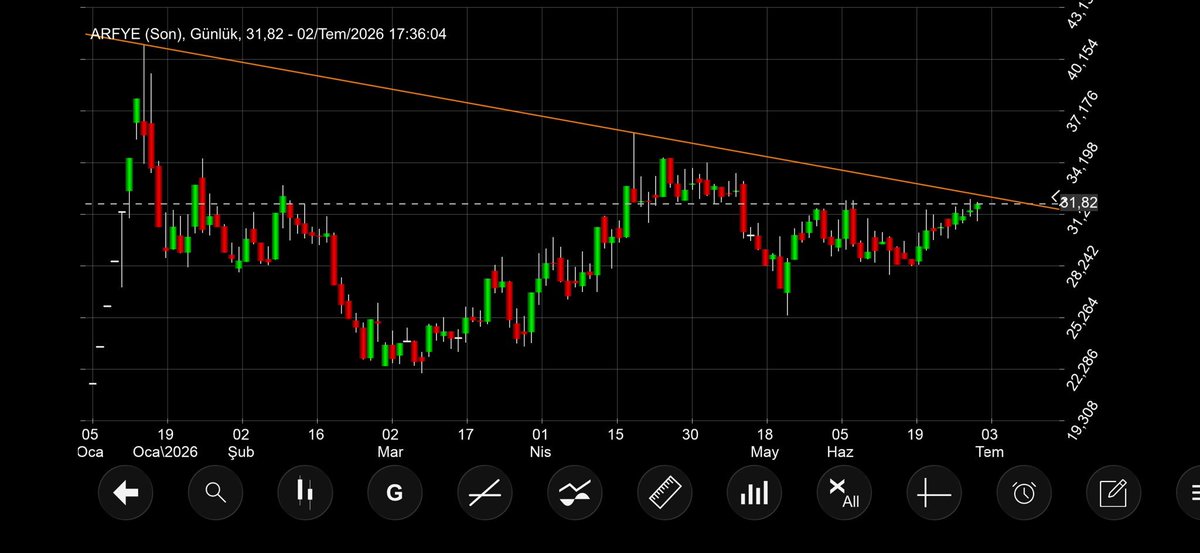Tap the G indicator button
Image resolution: width=1200 pixels, height=553 pixels.
click(x=395, y=492)
